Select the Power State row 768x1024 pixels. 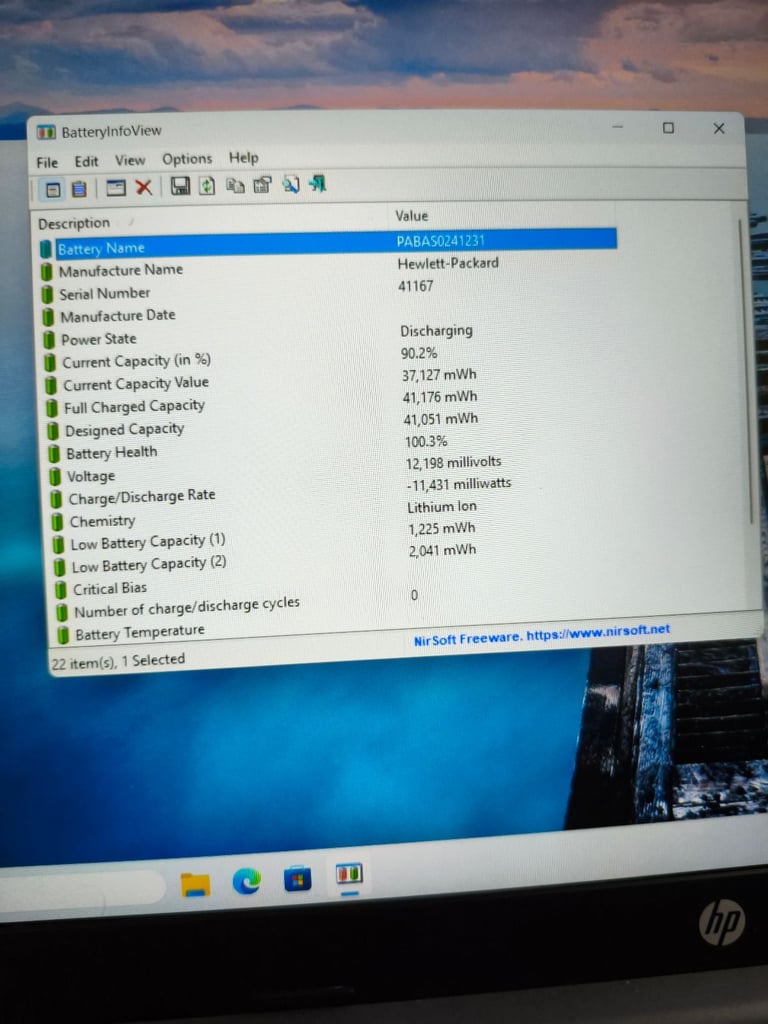[330, 335]
